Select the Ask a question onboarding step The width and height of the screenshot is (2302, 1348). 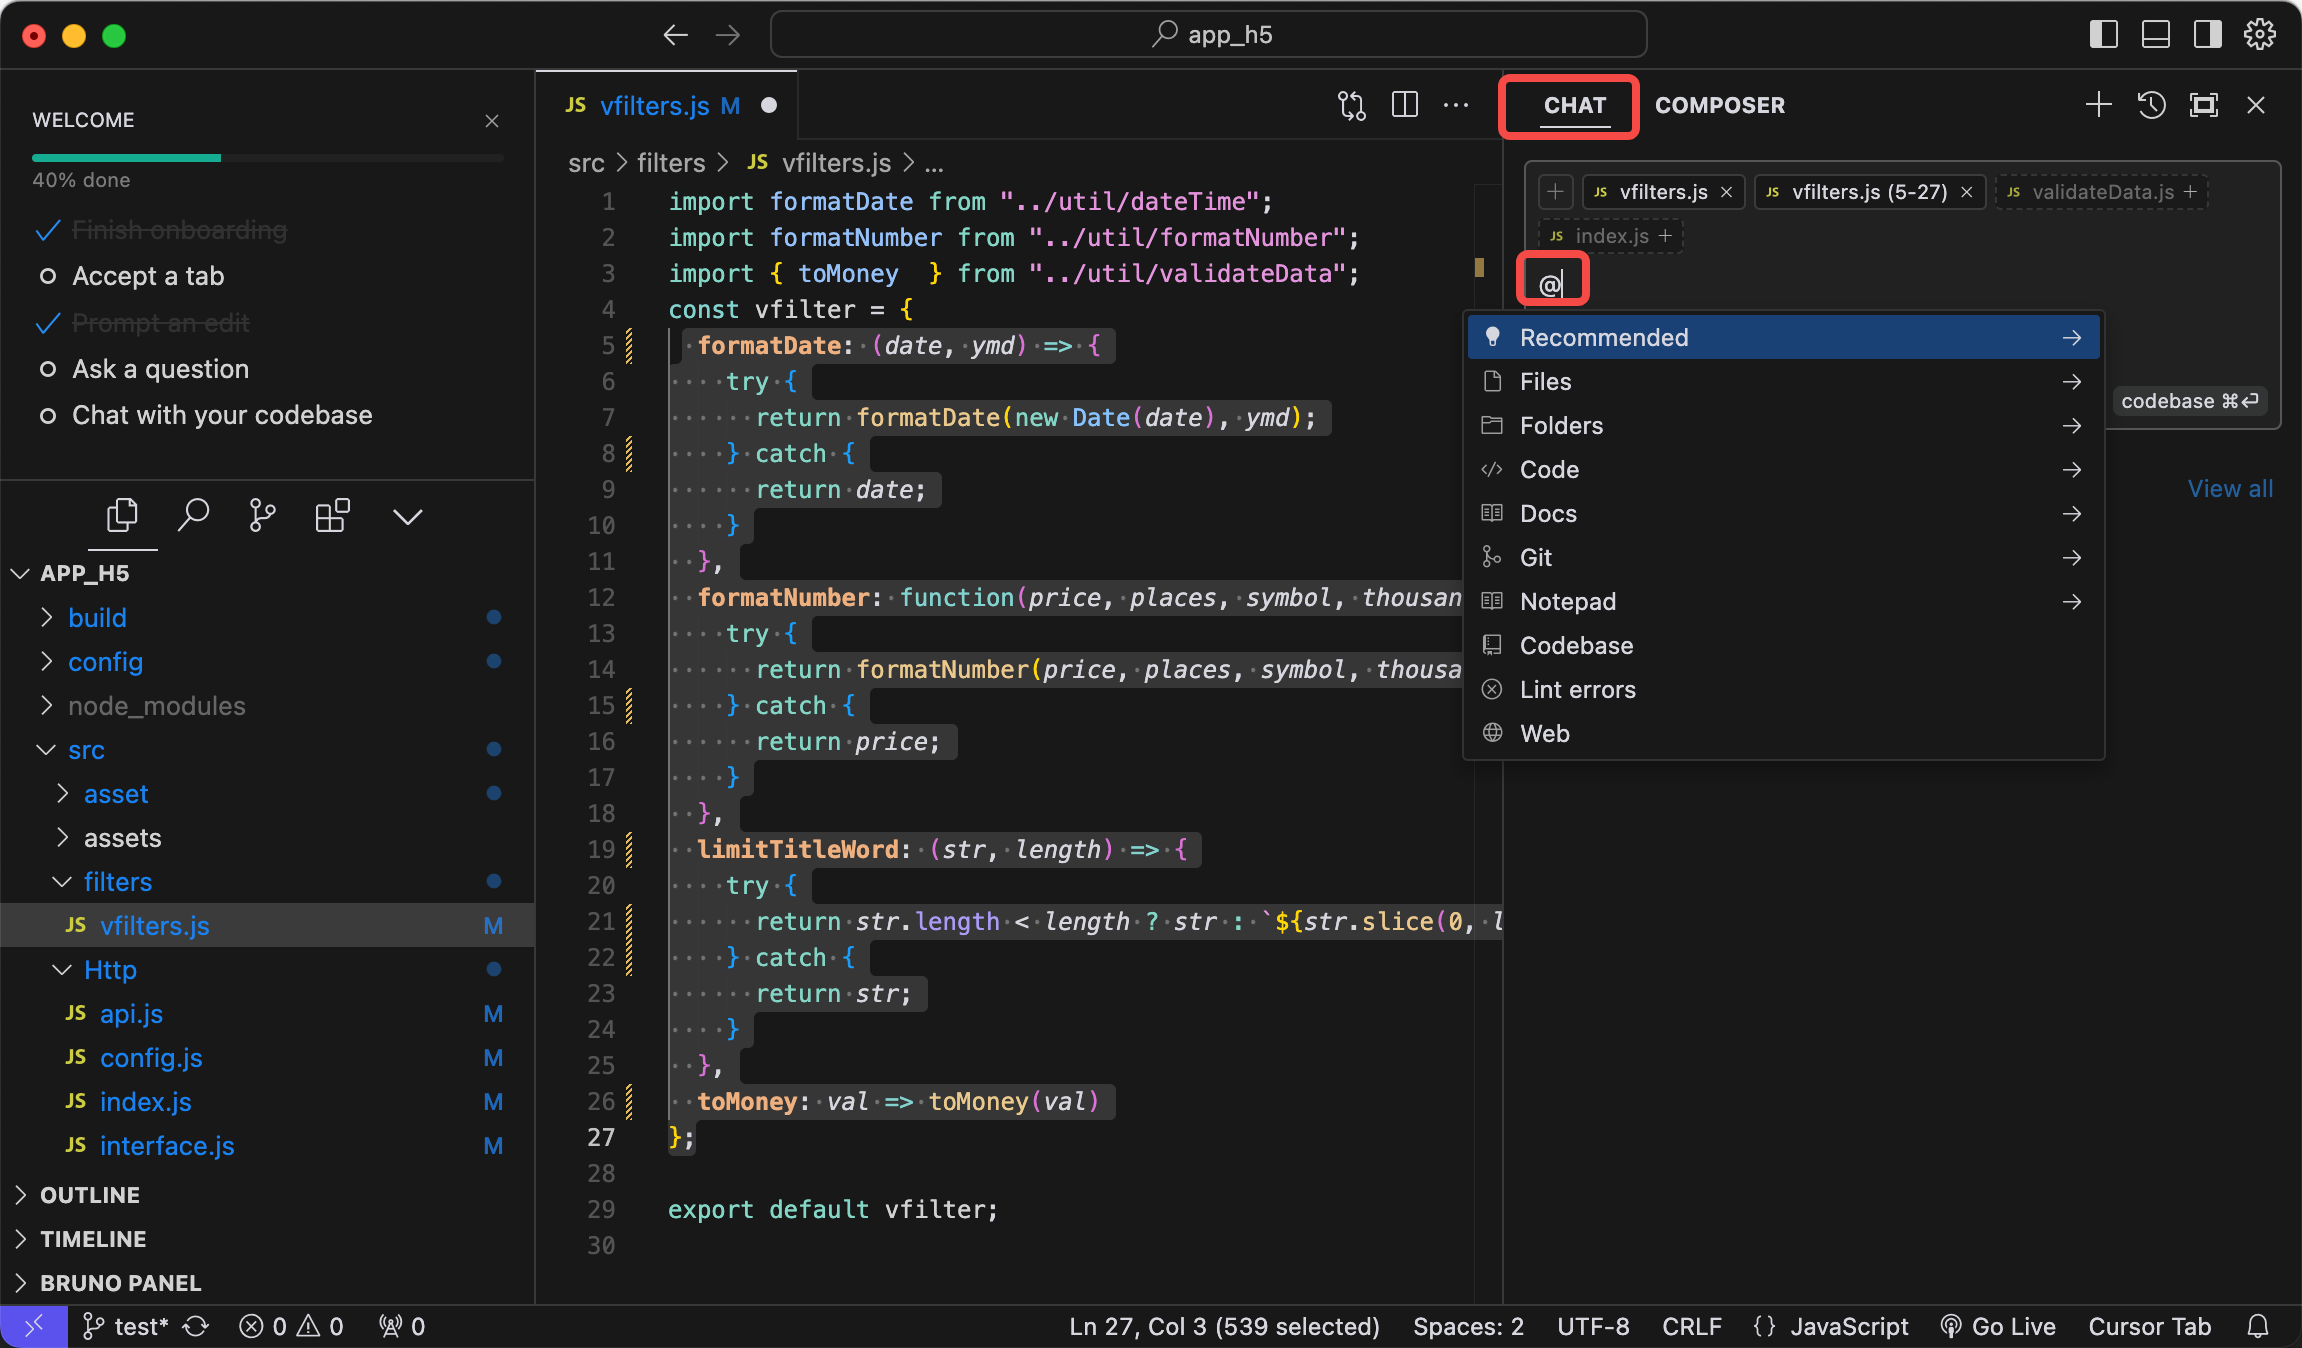[160, 369]
